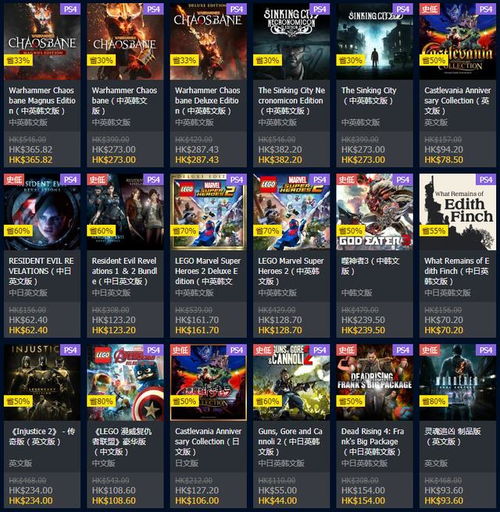This screenshot has height=512, width=500.
Task: Open RESIDENT EVIL REVELATIONS title link
Action: (x=41, y=271)
